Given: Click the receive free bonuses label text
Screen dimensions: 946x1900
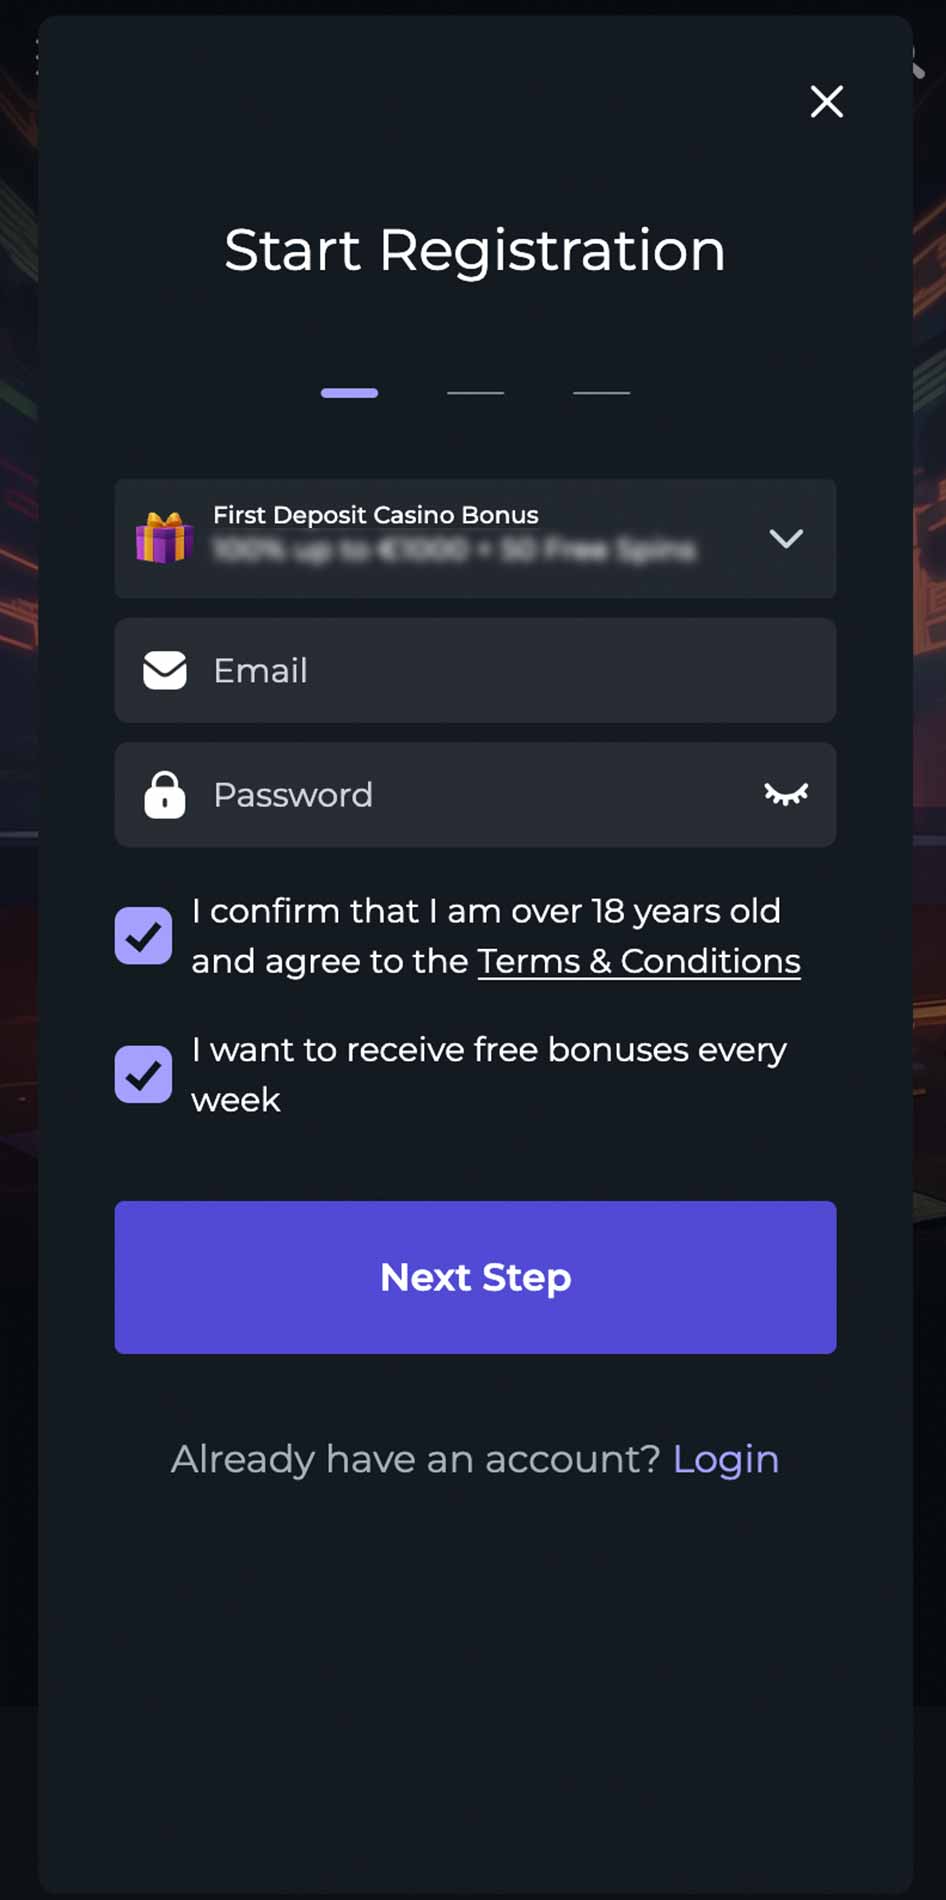Looking at the screenshot, I should coord(489,1074).
